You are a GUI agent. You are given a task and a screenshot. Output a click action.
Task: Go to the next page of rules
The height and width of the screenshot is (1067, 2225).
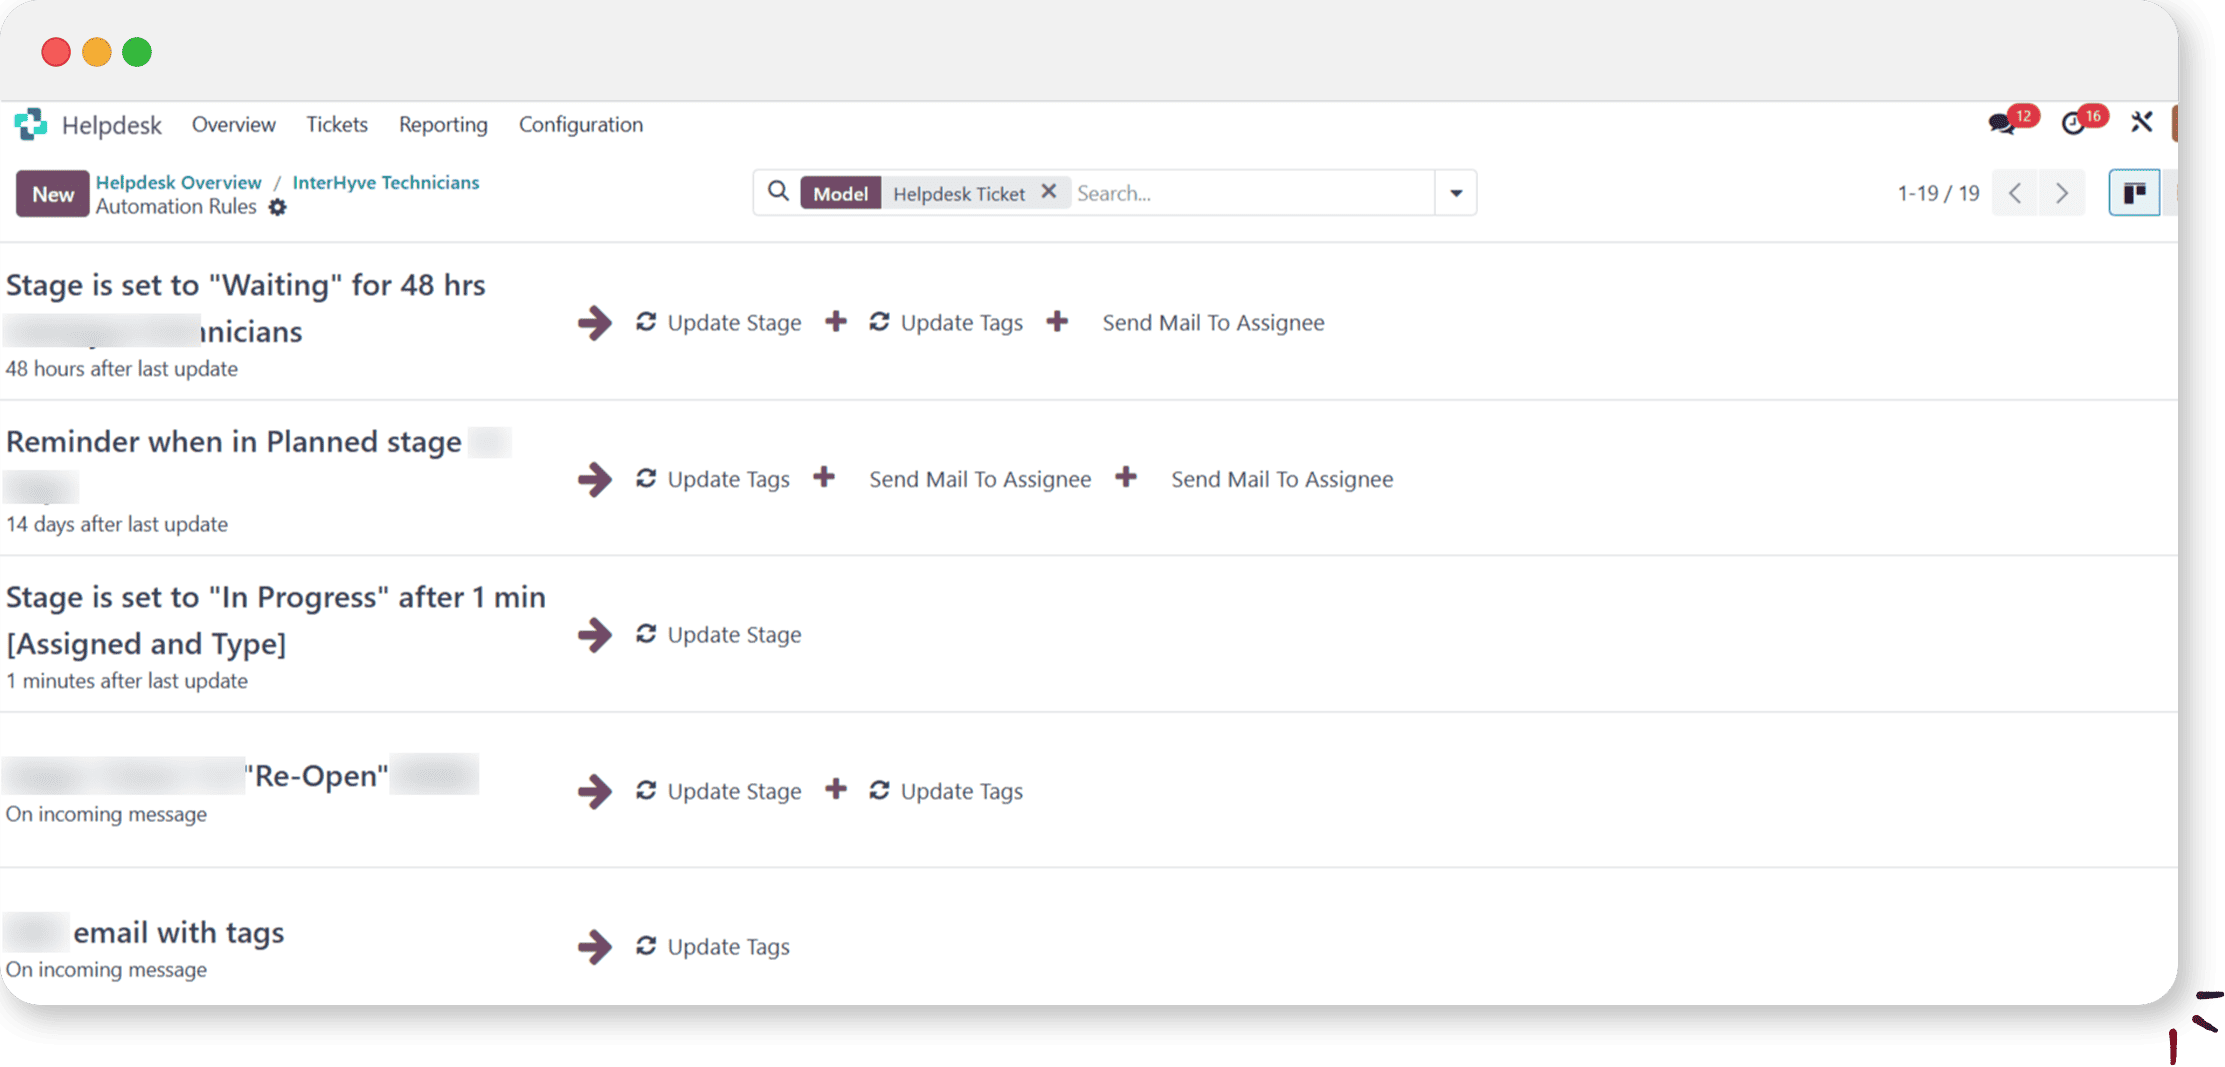tap(2062, 193)
